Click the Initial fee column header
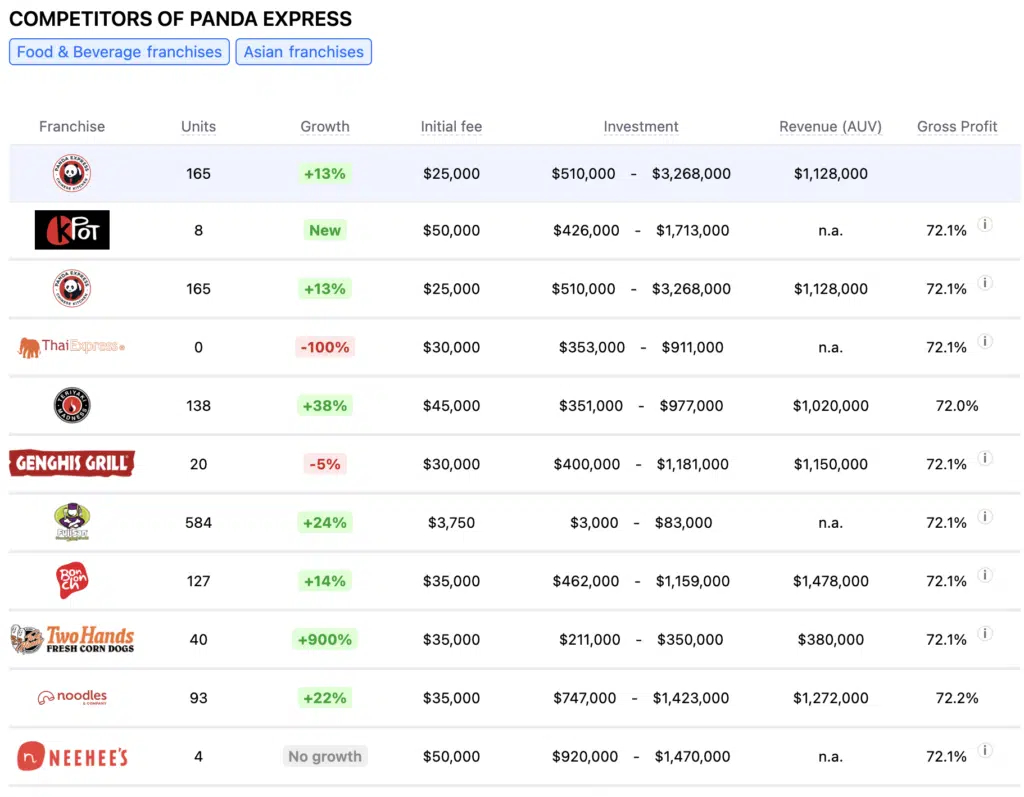This screenshot has height=797, width=1024. (x=451, y=126)
